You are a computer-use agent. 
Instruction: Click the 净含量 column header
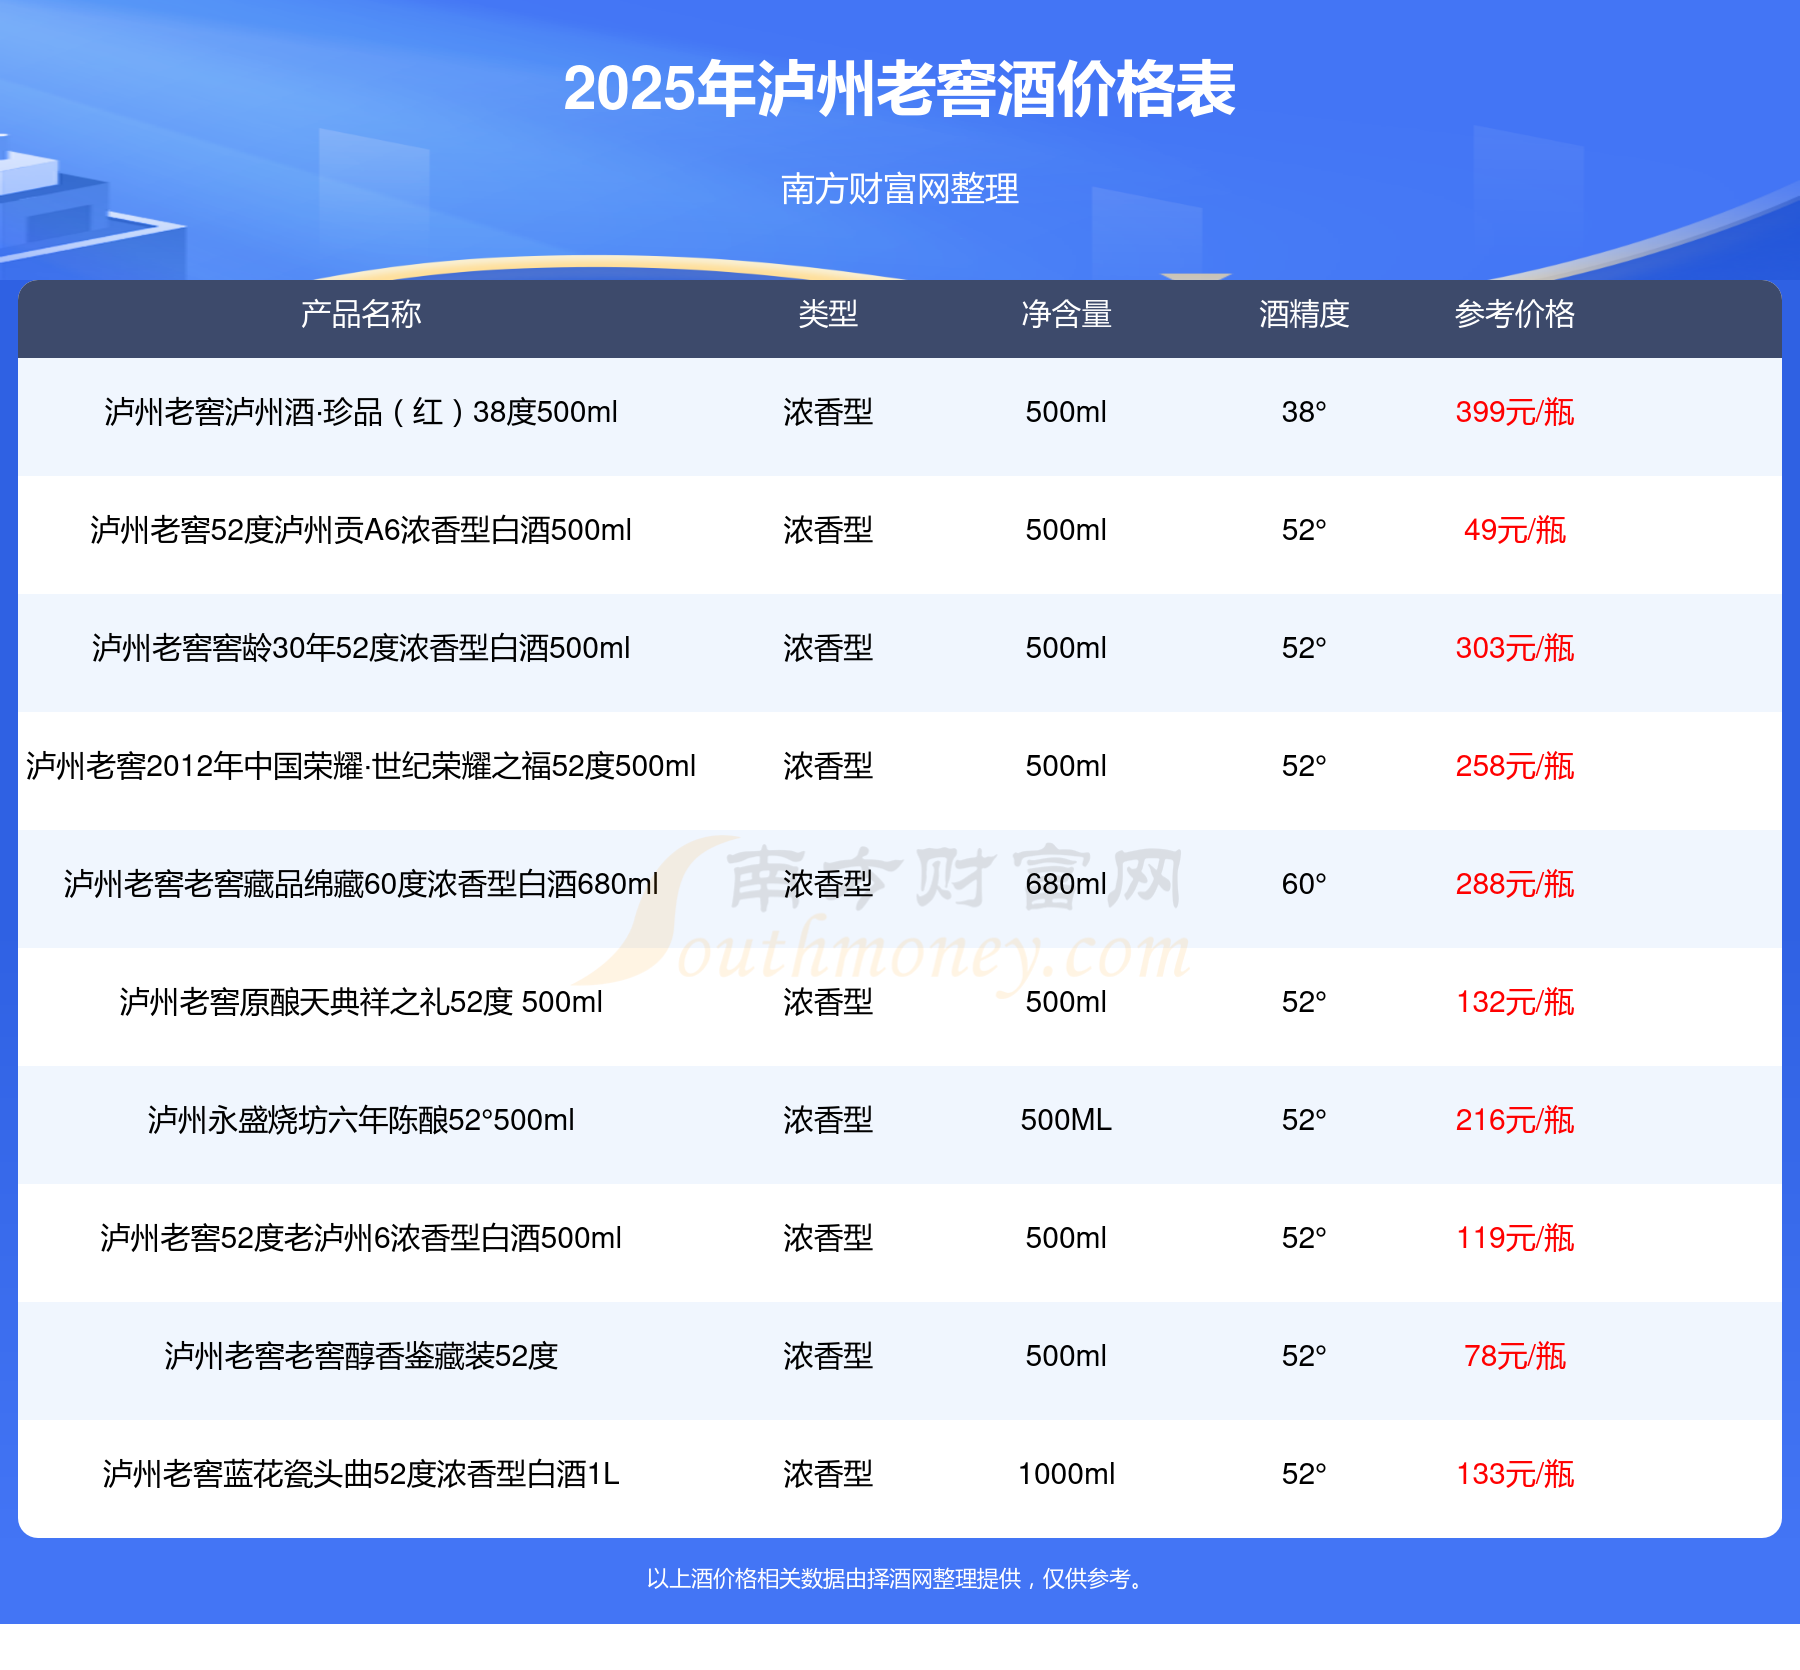1066,314
